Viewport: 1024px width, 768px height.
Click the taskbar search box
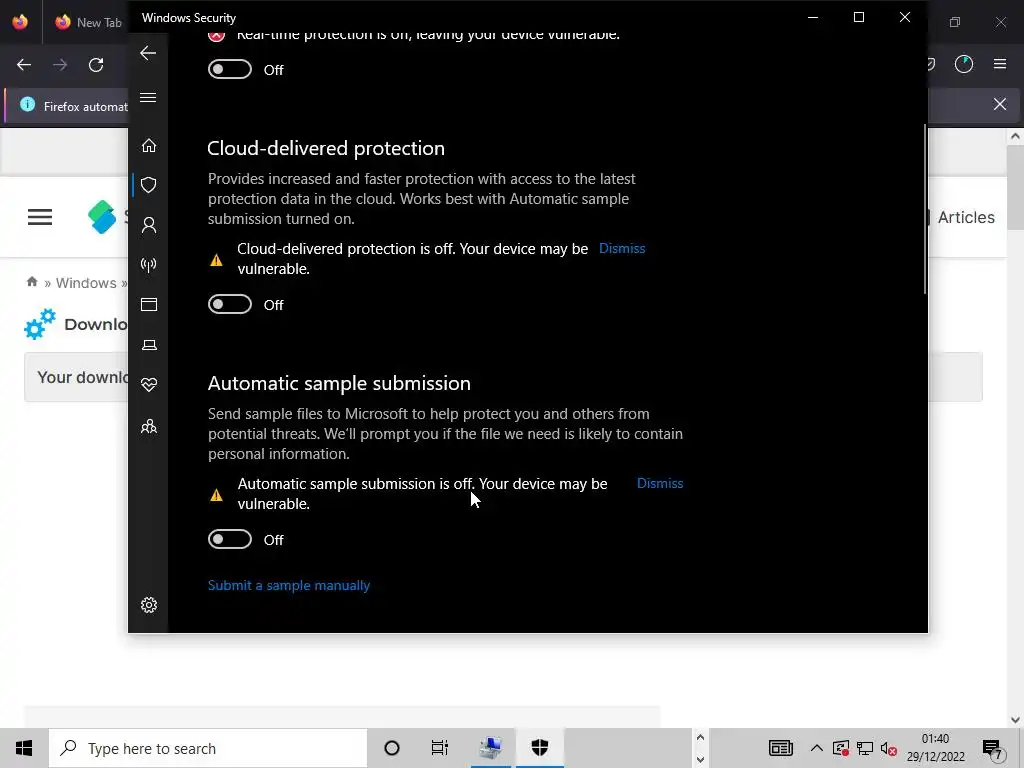[x=208, y=748]
